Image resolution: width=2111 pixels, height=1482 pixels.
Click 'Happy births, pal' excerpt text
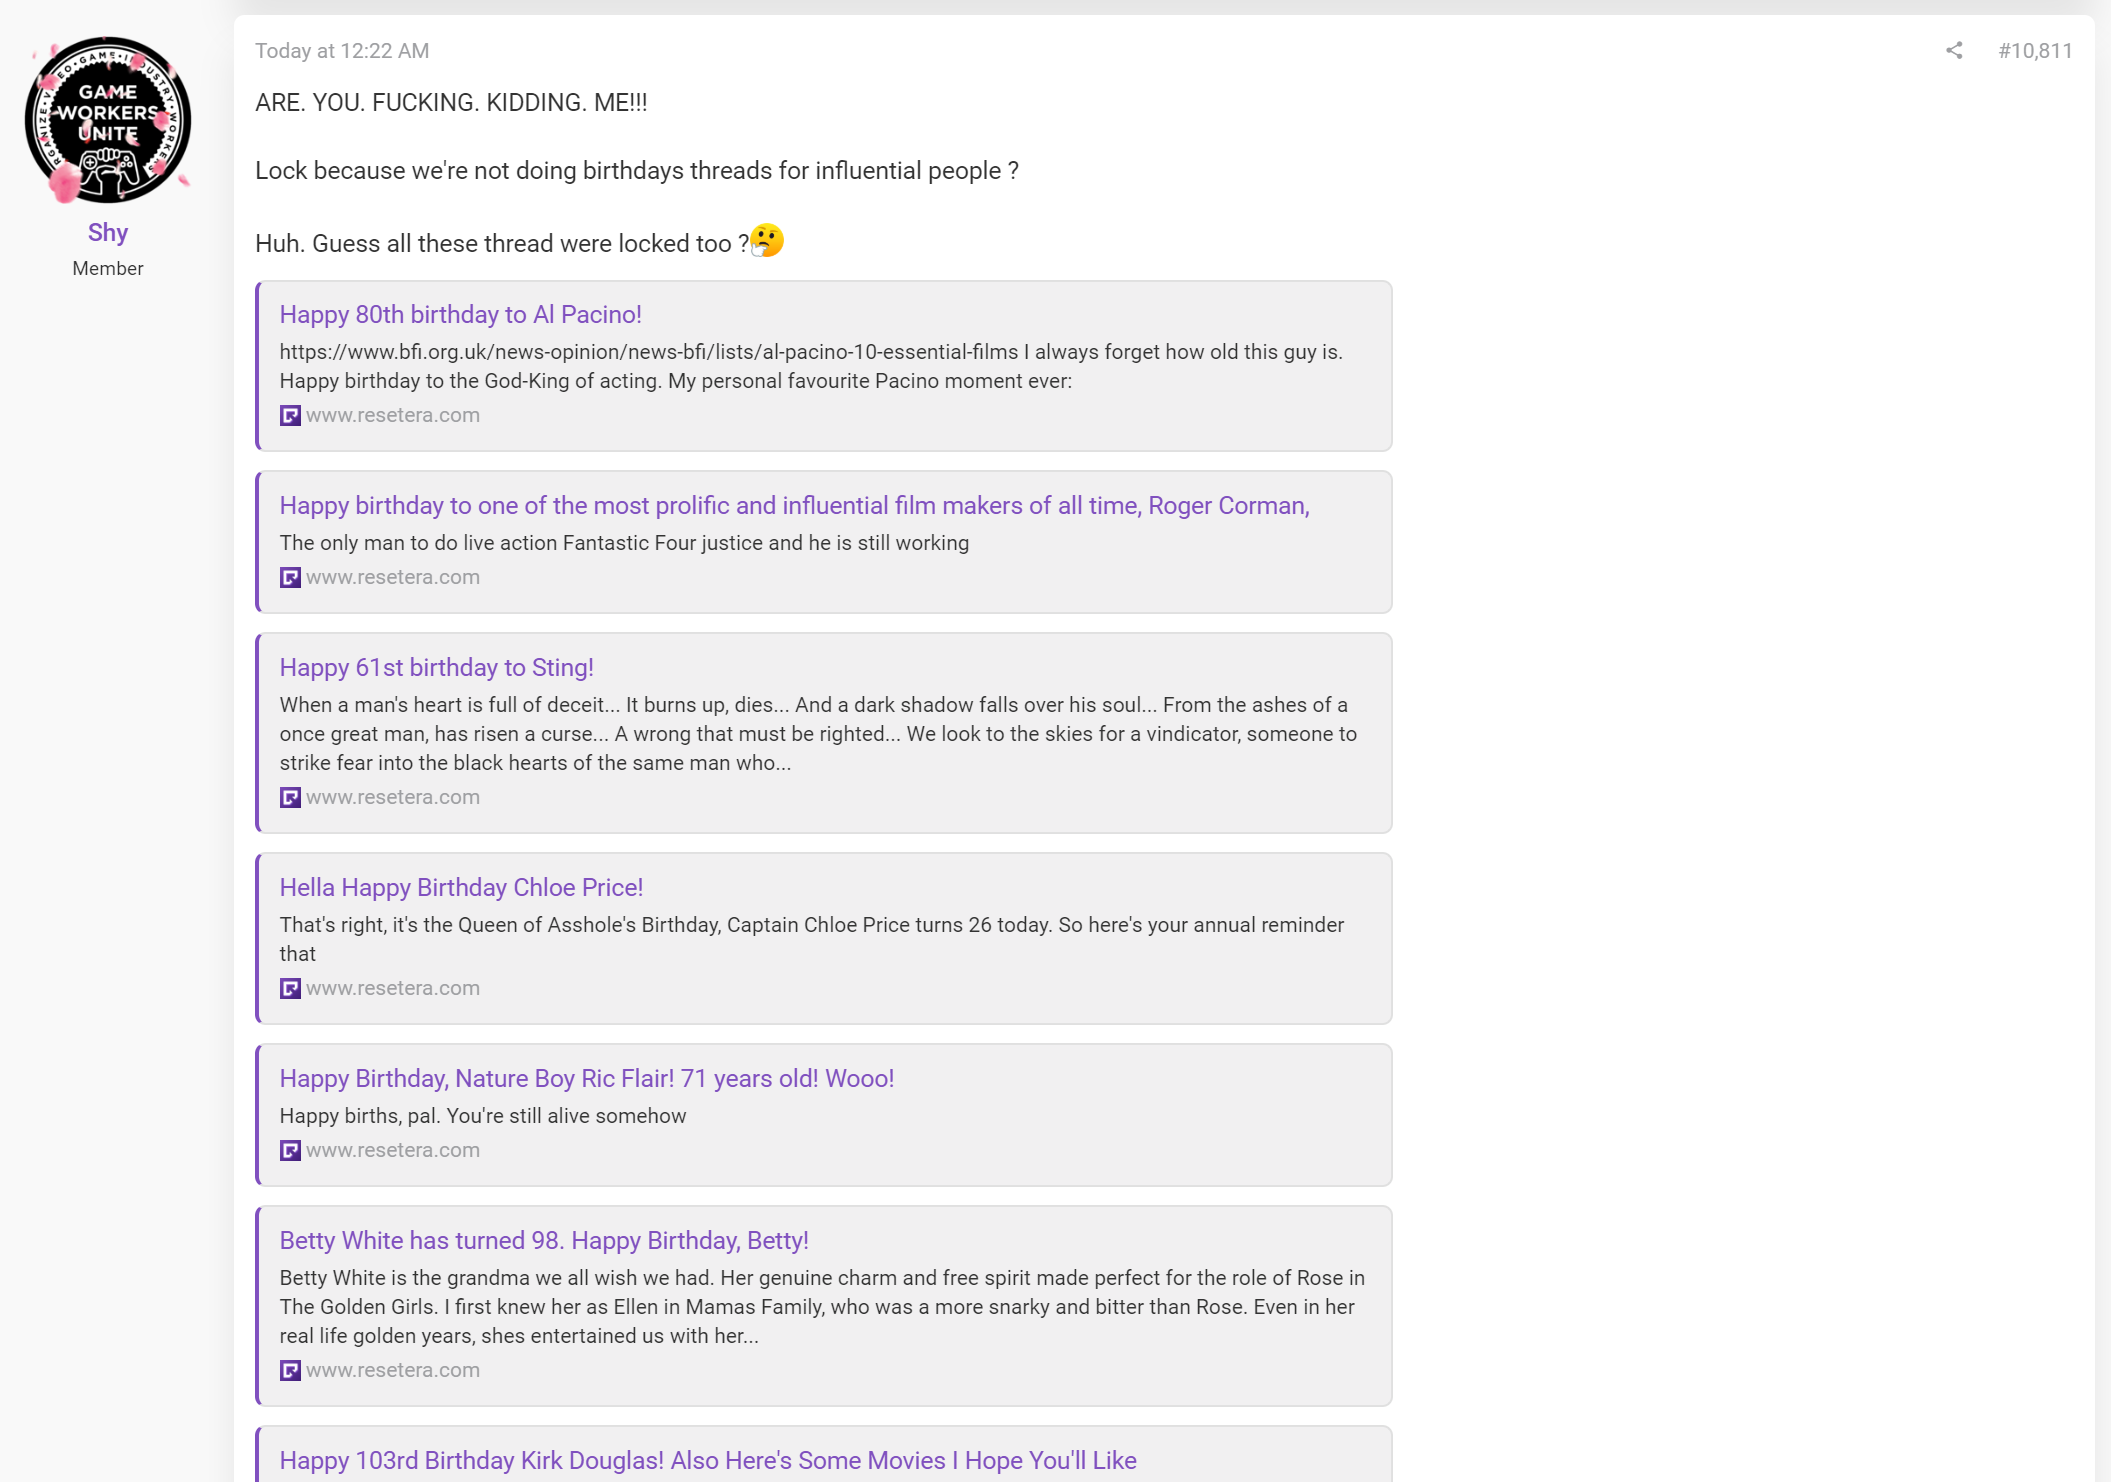pos(483,1116)
